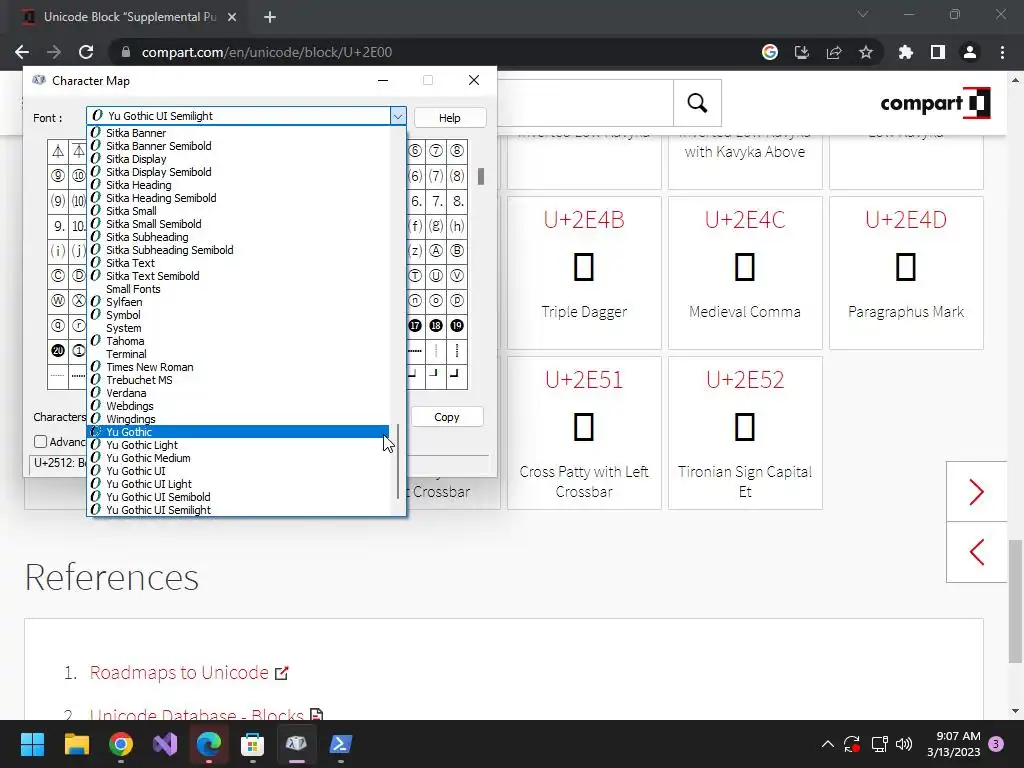The height and width of the screenshot is (768, 1024).
Task: Click the red previous-page arrow
Action: coord(976,552)
